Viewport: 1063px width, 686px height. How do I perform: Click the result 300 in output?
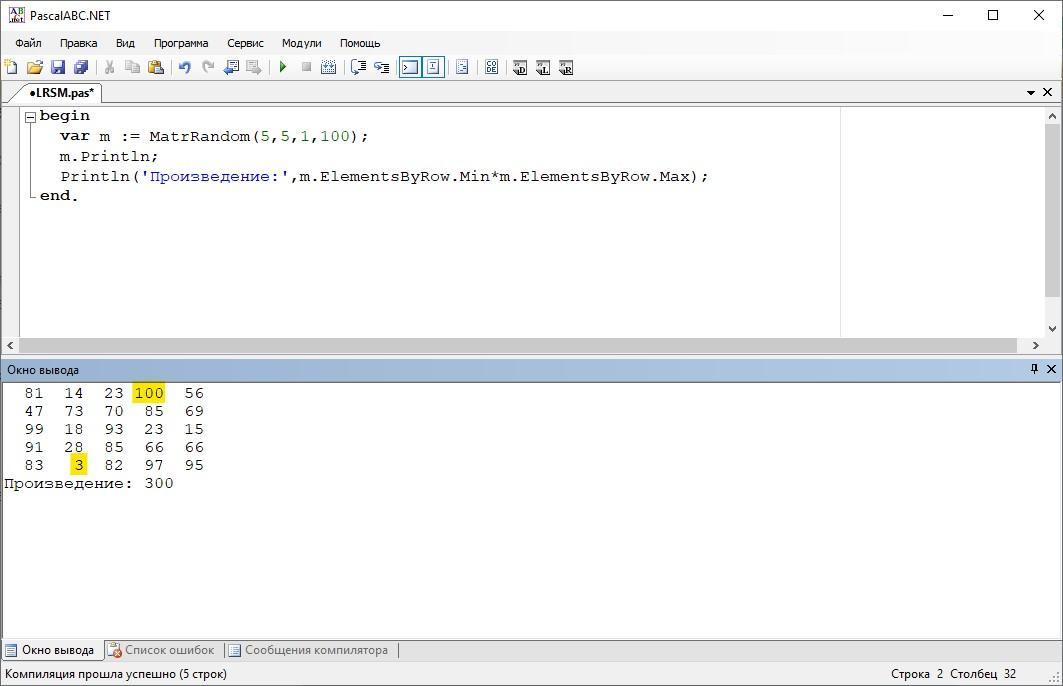(x=159, y=483)
